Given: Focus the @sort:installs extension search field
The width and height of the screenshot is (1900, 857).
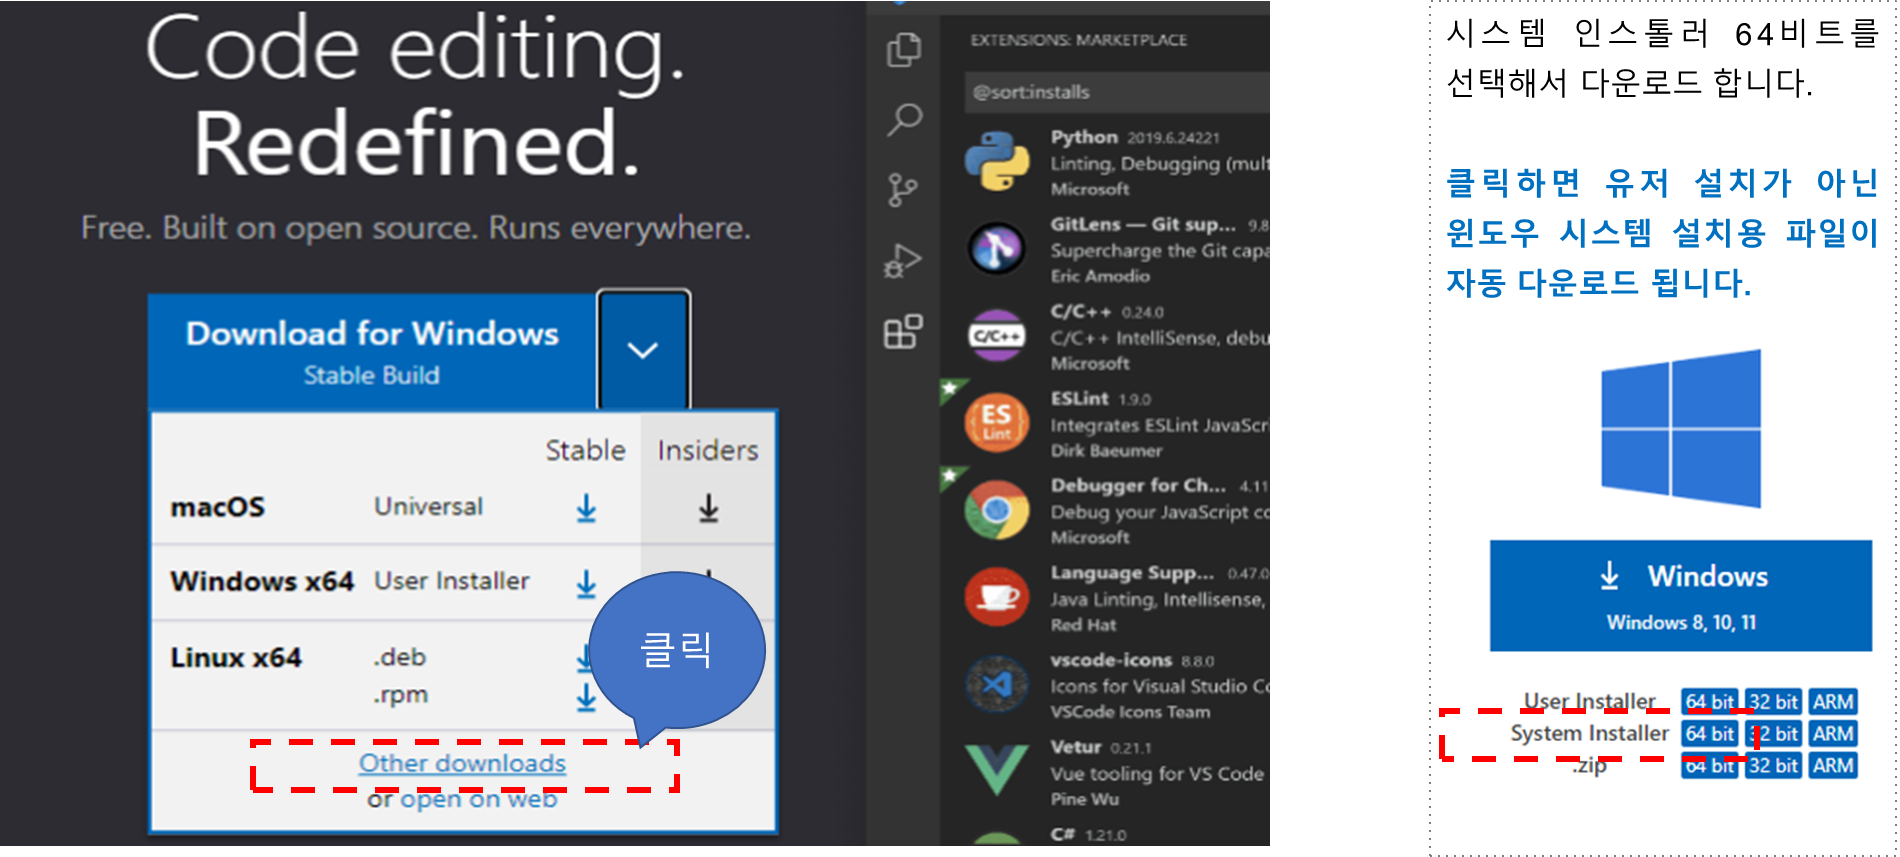Looking at the screenshot, I should 1117,92.
